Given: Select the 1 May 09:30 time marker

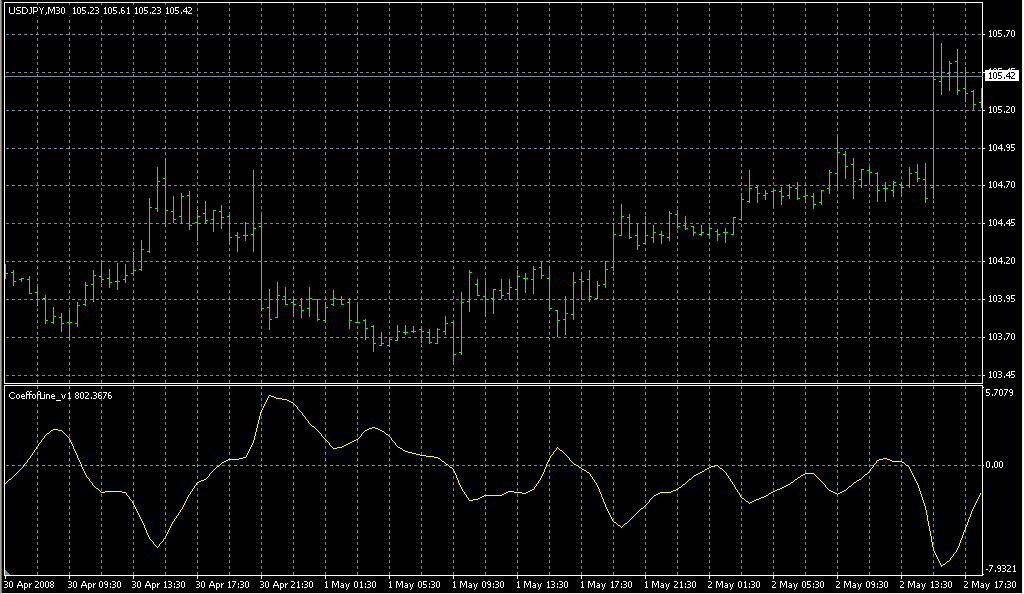Looking at the screenshot, I should coord(479,584).
